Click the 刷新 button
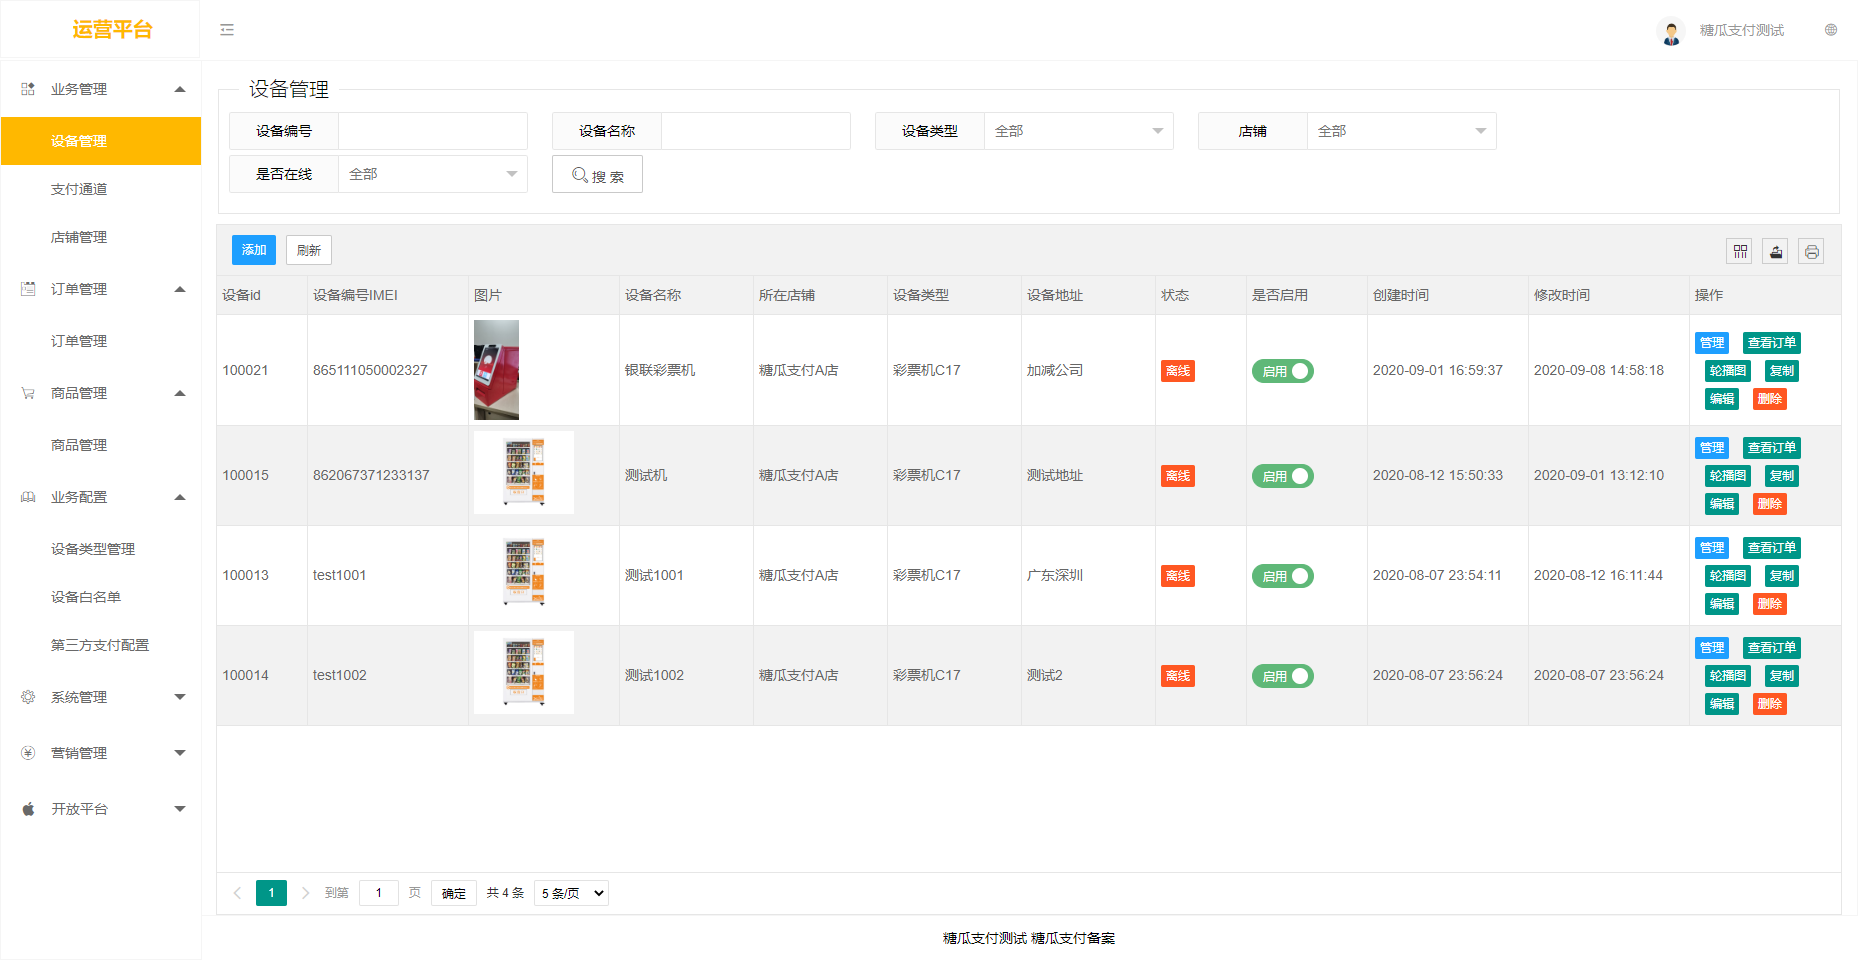 coord(308,250)
